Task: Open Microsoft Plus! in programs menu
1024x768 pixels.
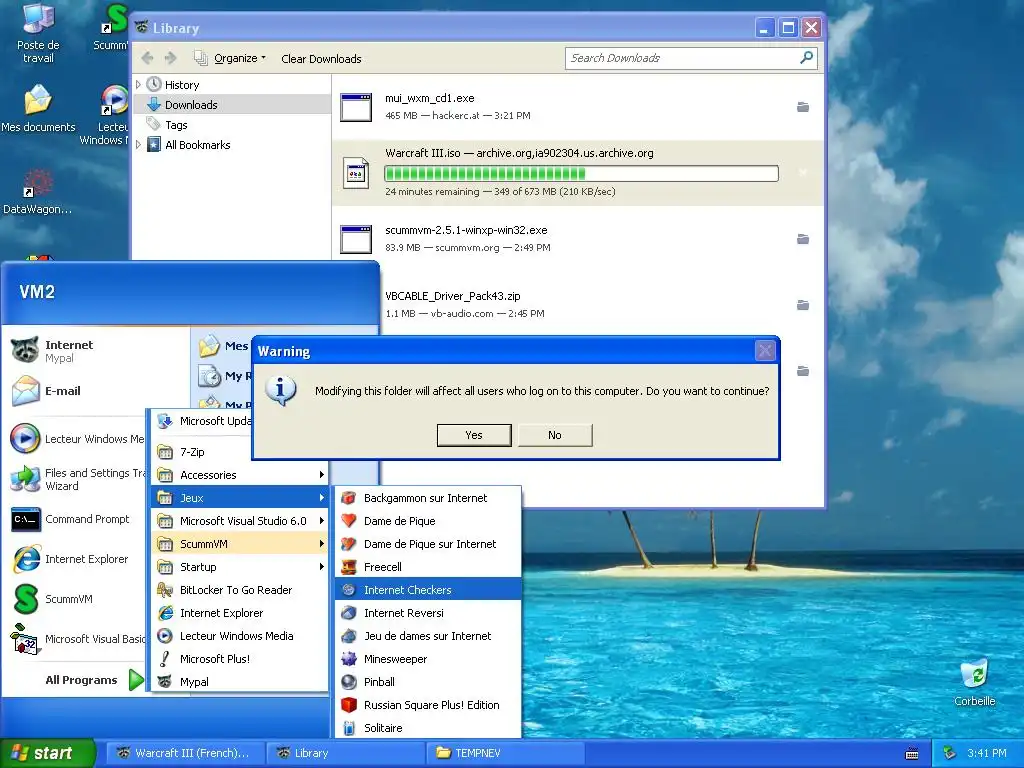Action: [x=239, y=658]
